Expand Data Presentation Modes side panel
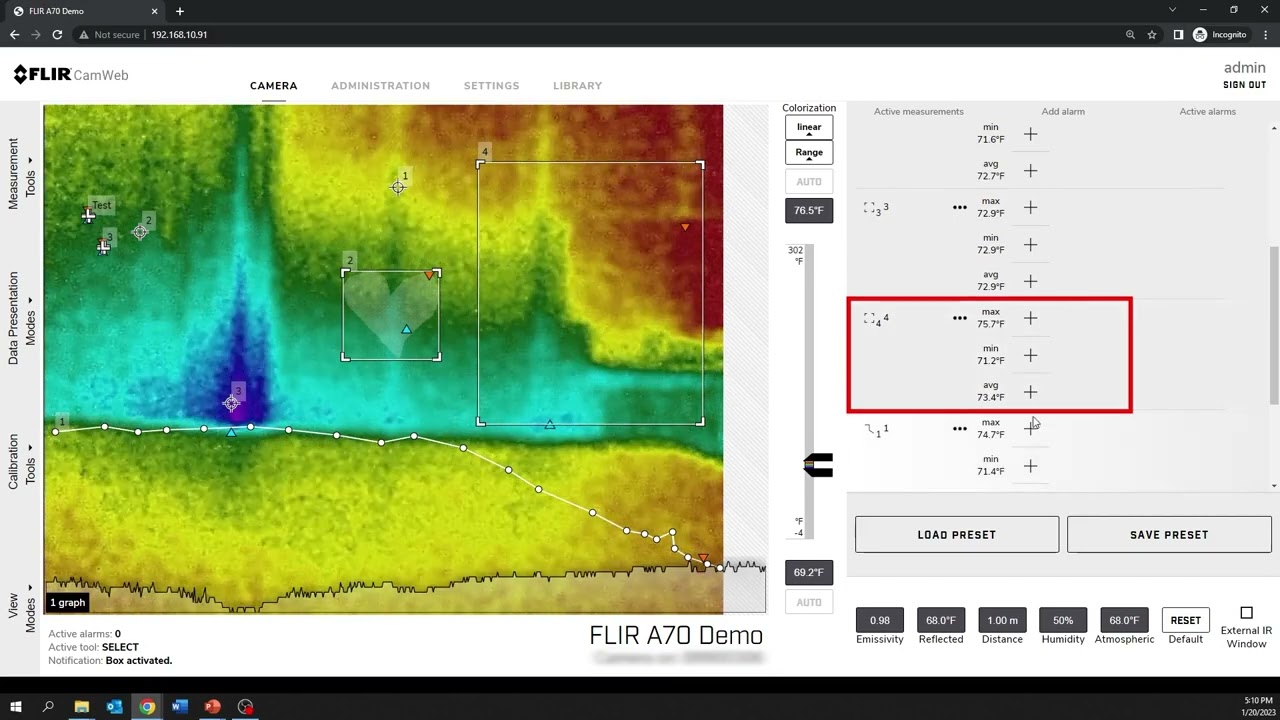The height and width of the screenshot is (720, 1280). tap(21, 317)
